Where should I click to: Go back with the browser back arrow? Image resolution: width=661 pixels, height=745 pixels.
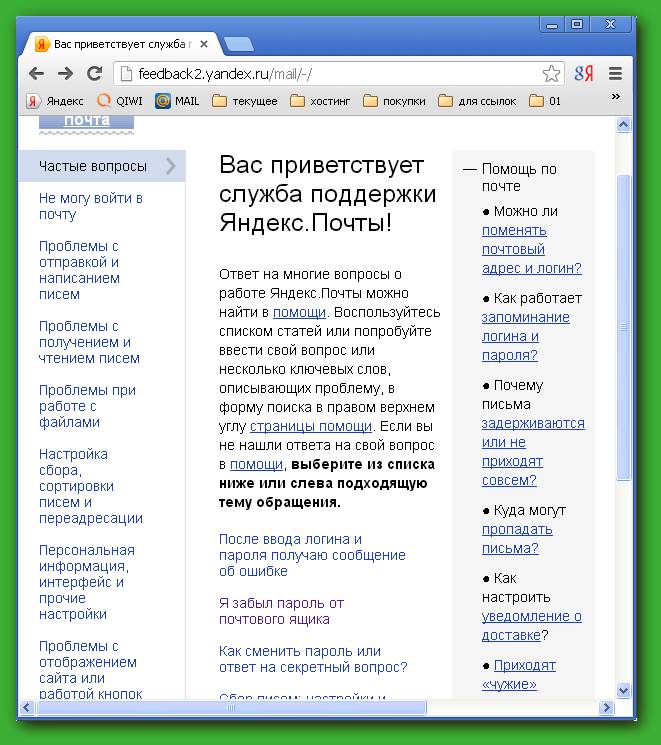click(37, 74)
